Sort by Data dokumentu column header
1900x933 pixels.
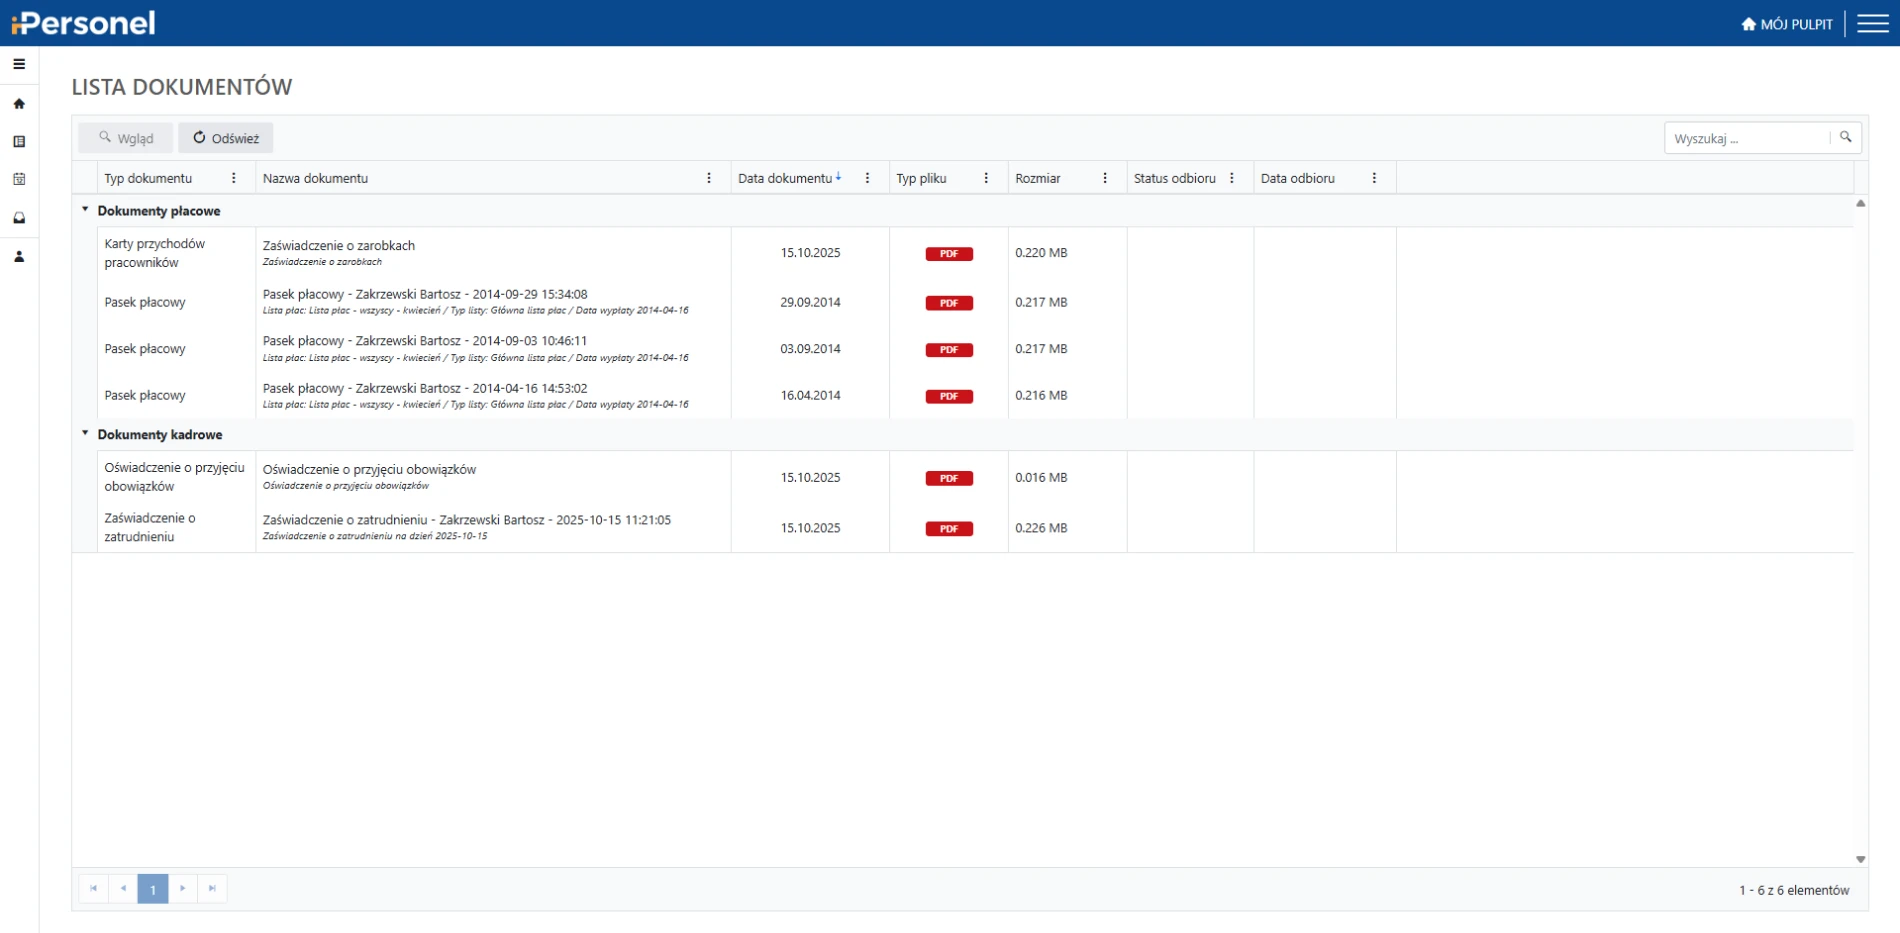(785, 178)
